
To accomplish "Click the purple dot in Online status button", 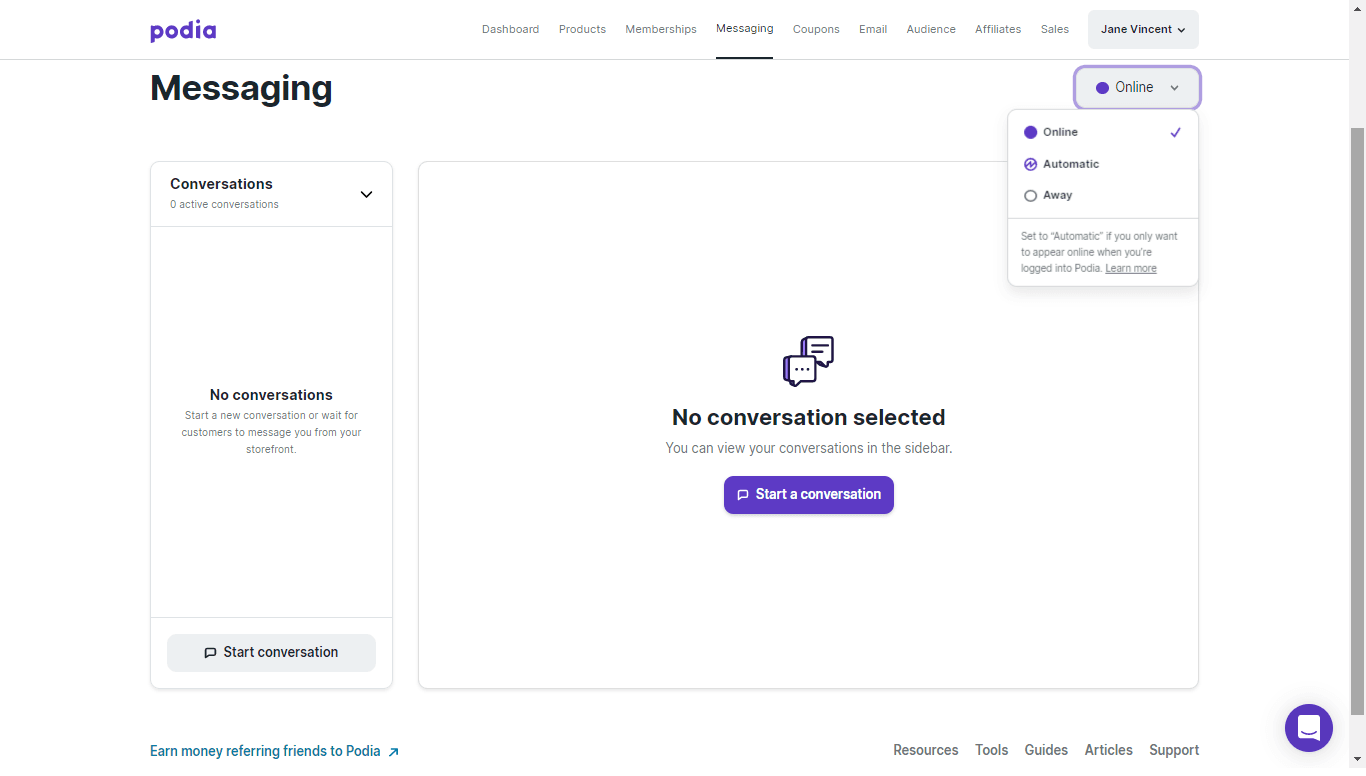I will coord(1102,88).
